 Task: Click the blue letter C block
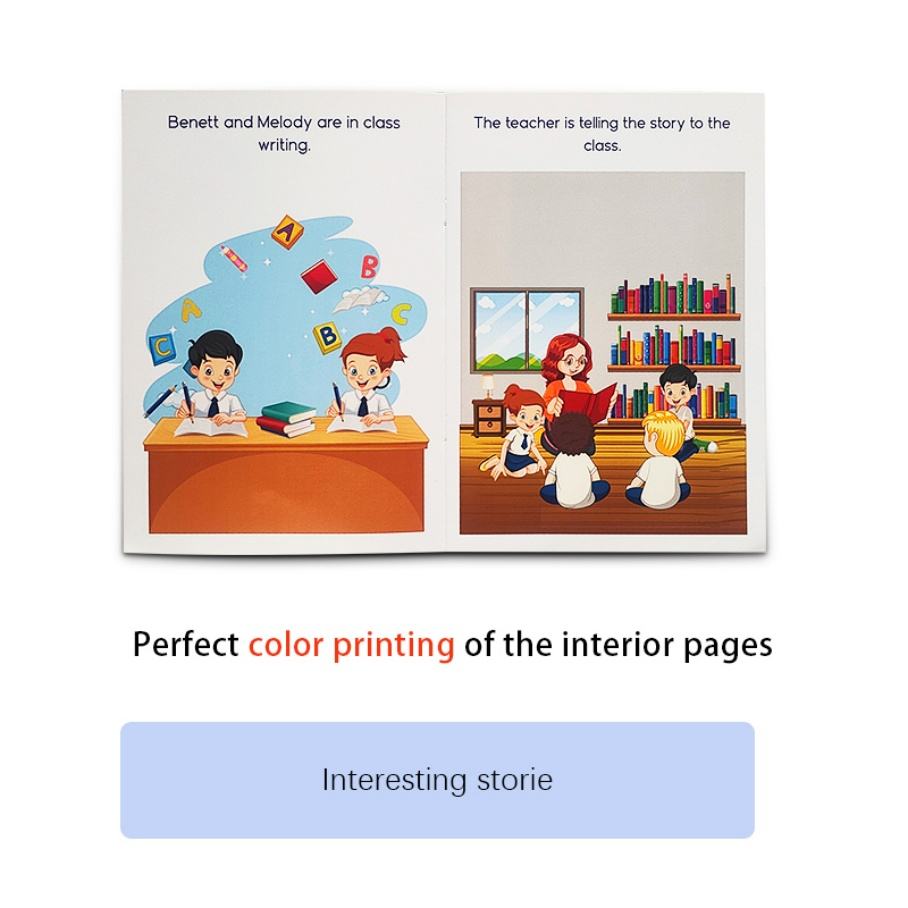[x=159, y=347]
